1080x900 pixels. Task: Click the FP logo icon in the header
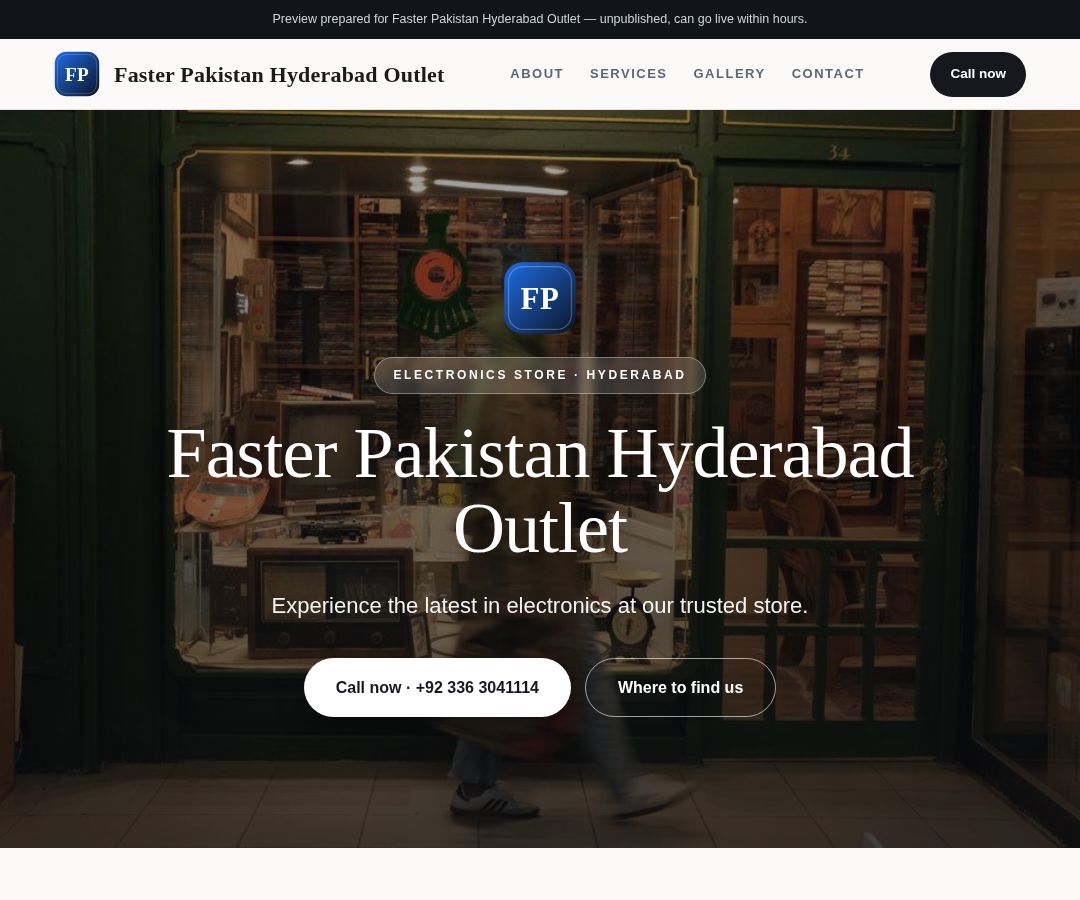point(76,74)
